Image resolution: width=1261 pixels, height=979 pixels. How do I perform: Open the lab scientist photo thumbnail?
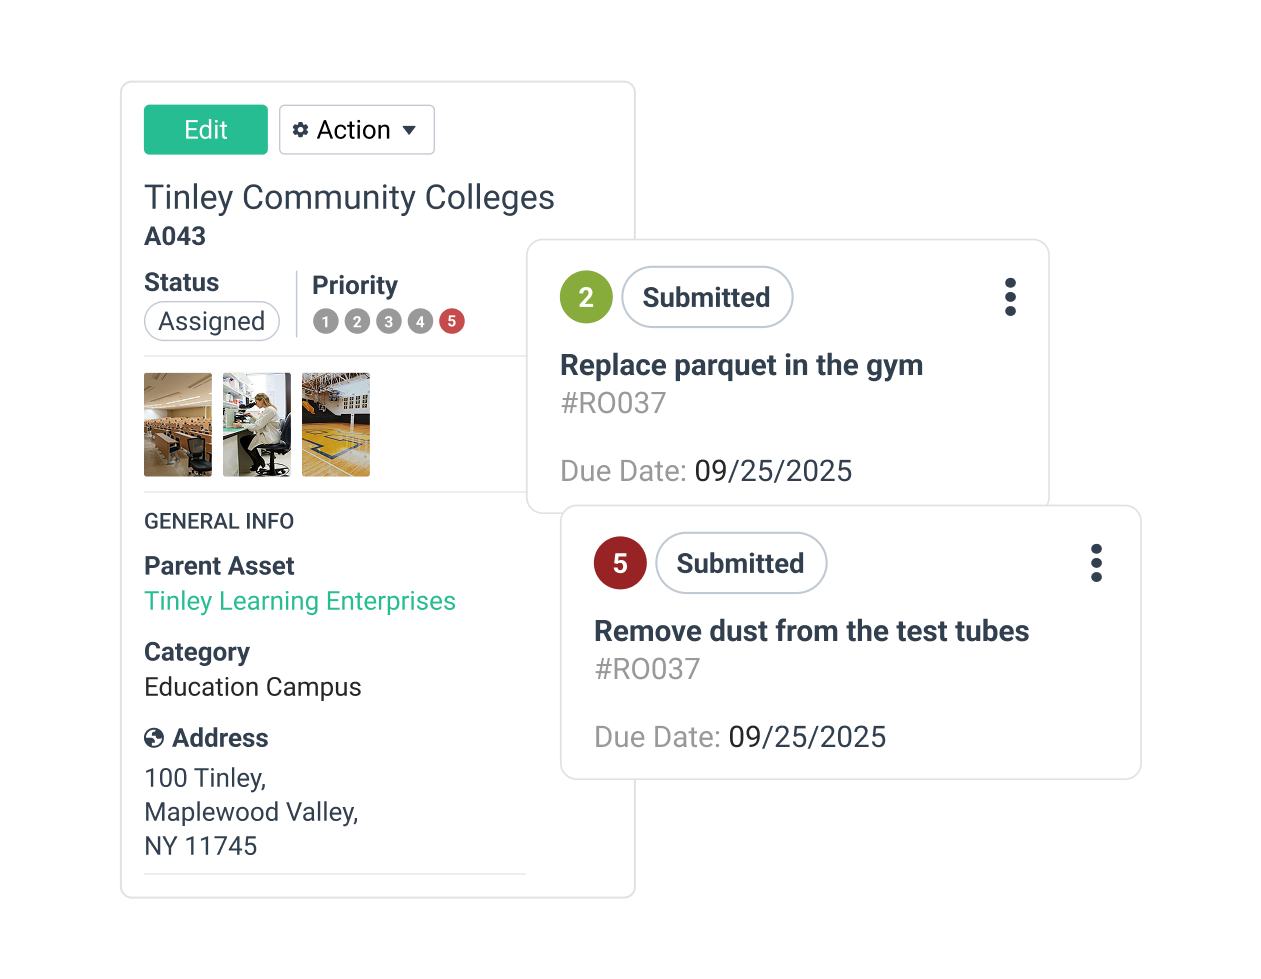[257, 424]
